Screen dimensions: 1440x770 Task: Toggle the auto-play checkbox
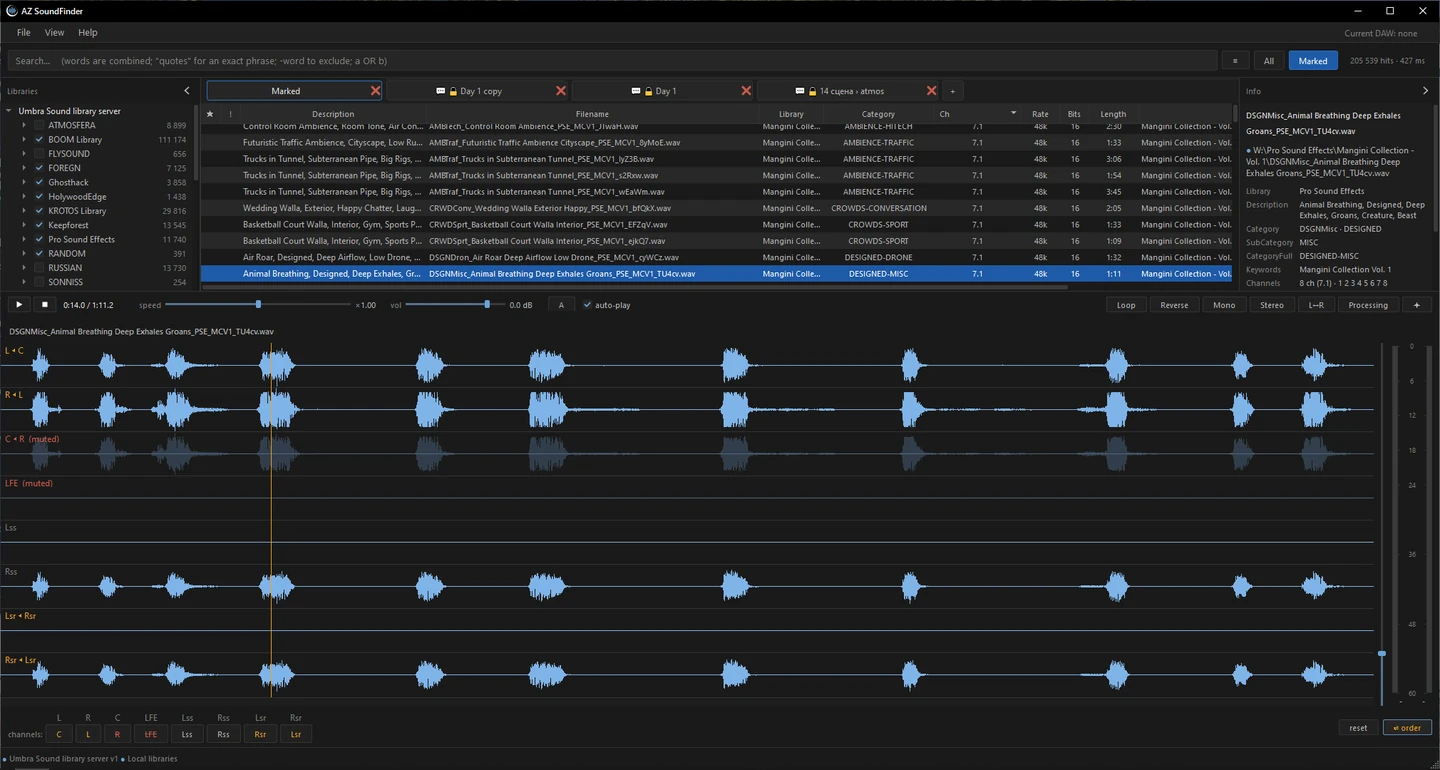[x=587, y=305]
